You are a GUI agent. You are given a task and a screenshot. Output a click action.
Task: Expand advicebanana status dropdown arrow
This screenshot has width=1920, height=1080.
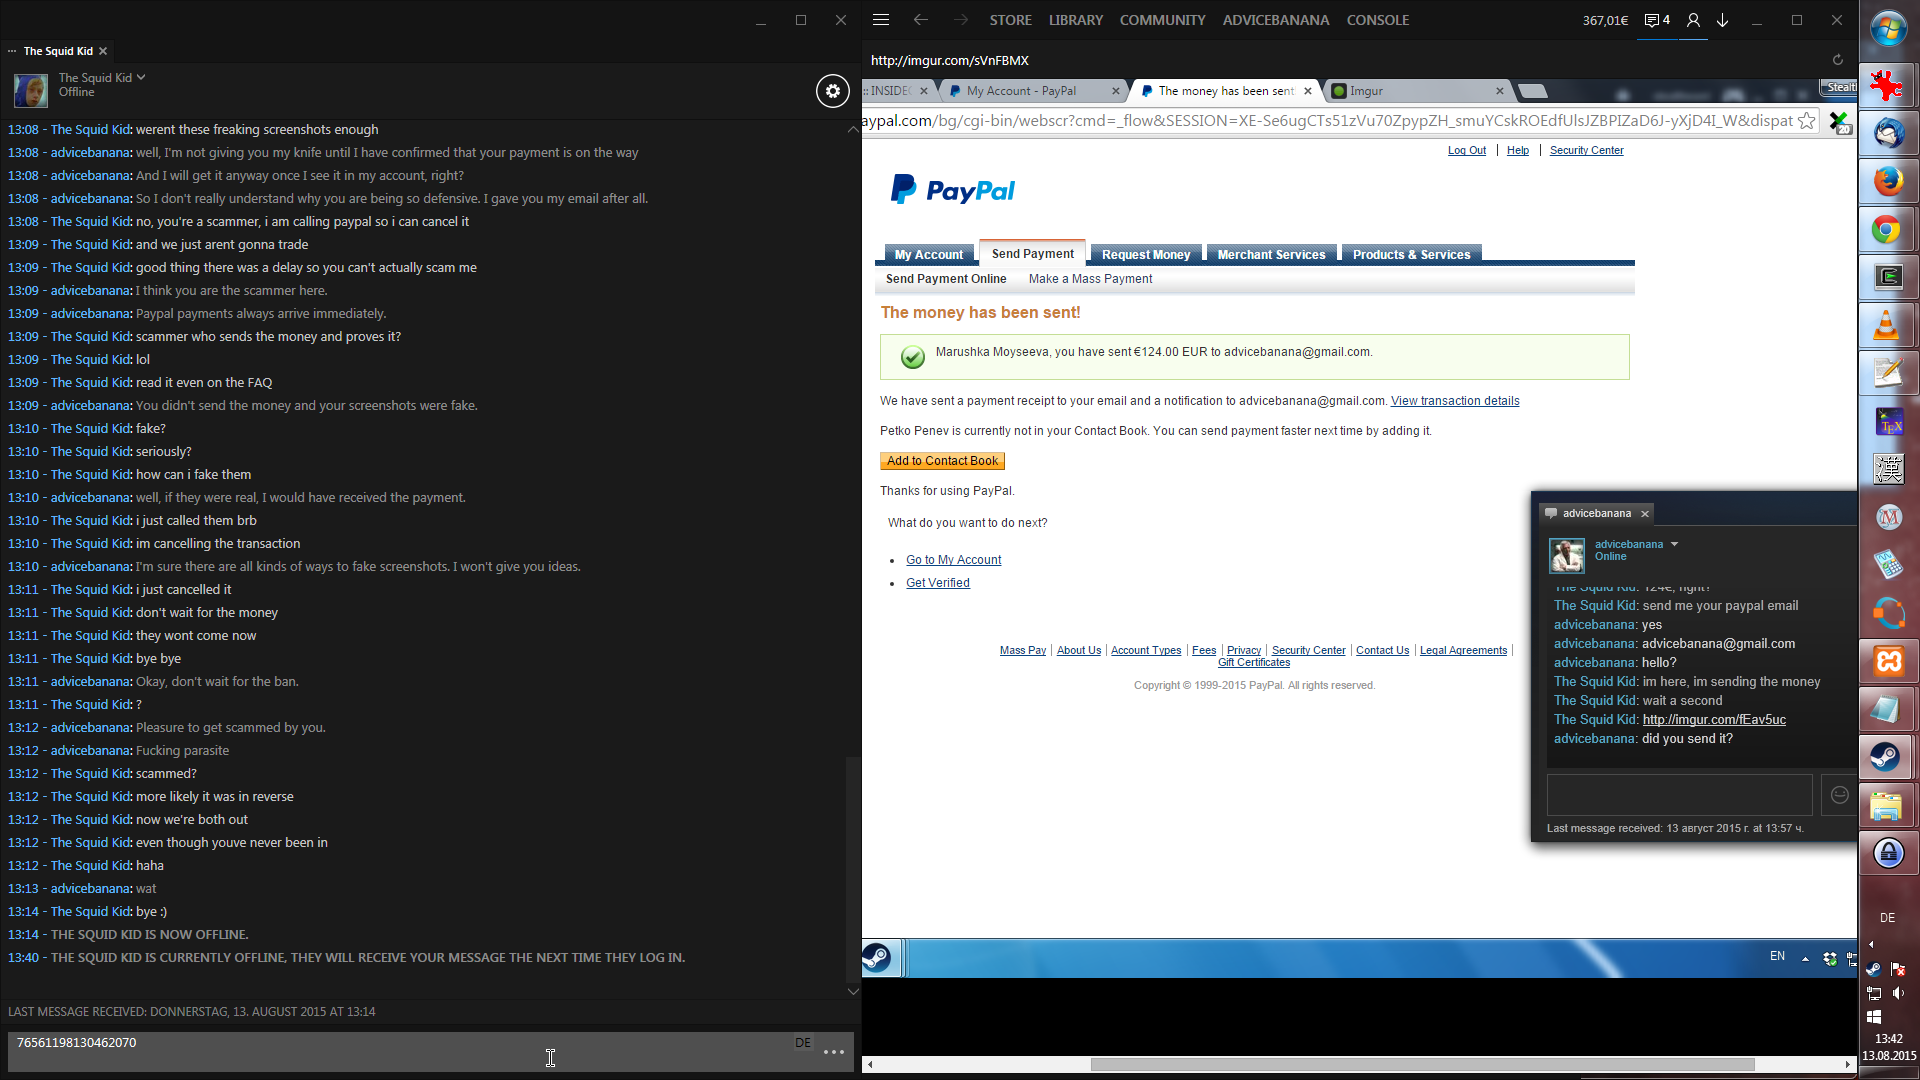click(x=1674, y=544)
